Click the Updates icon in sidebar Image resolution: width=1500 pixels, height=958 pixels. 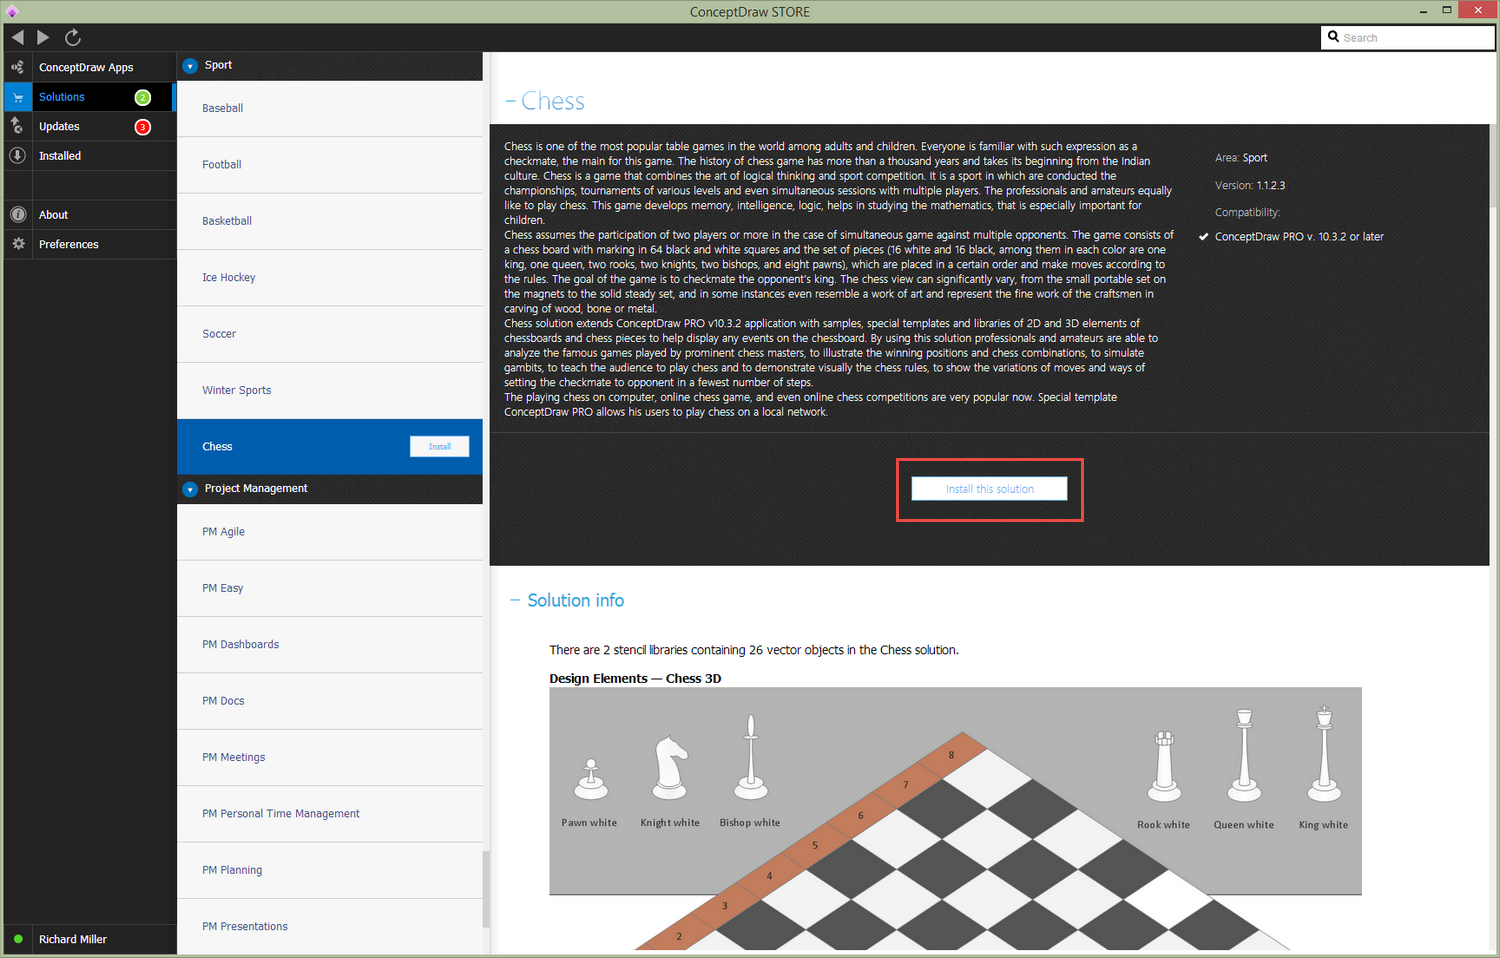tap(18, 126)
